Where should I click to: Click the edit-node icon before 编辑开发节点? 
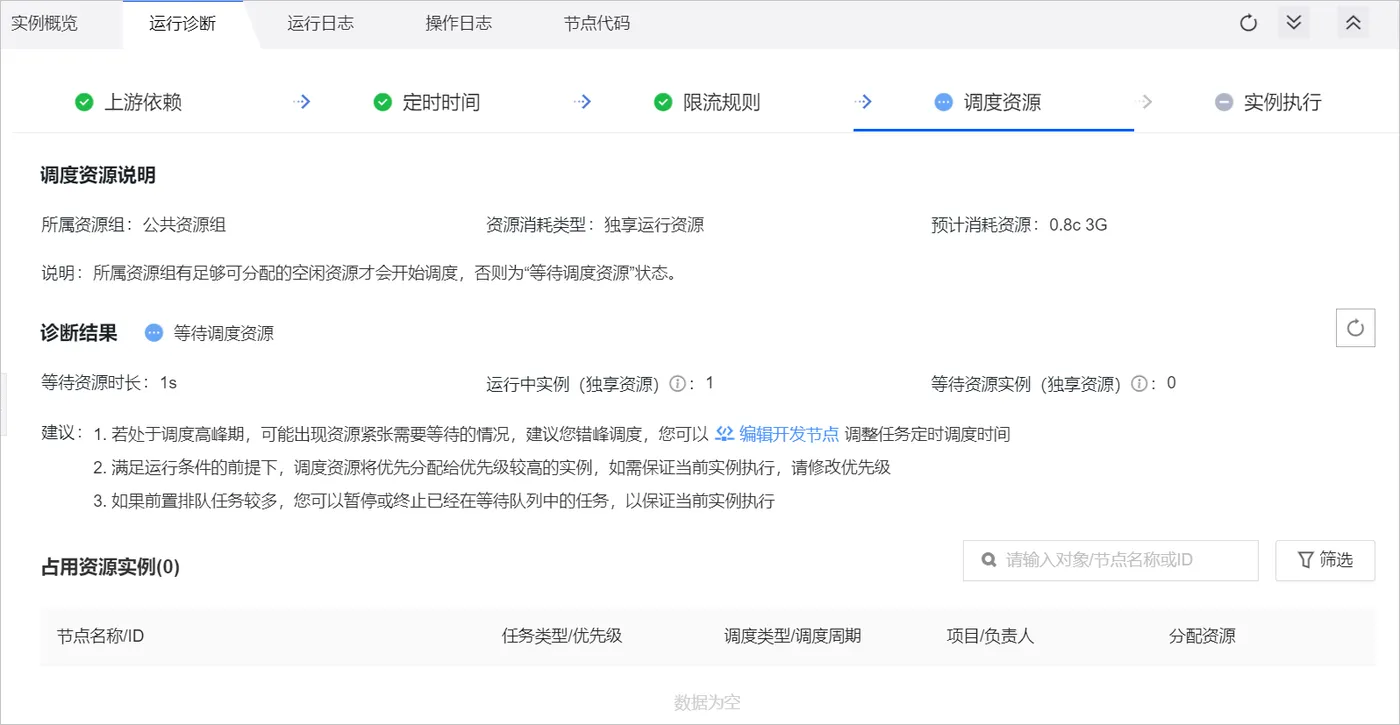[x=725, y=434]
